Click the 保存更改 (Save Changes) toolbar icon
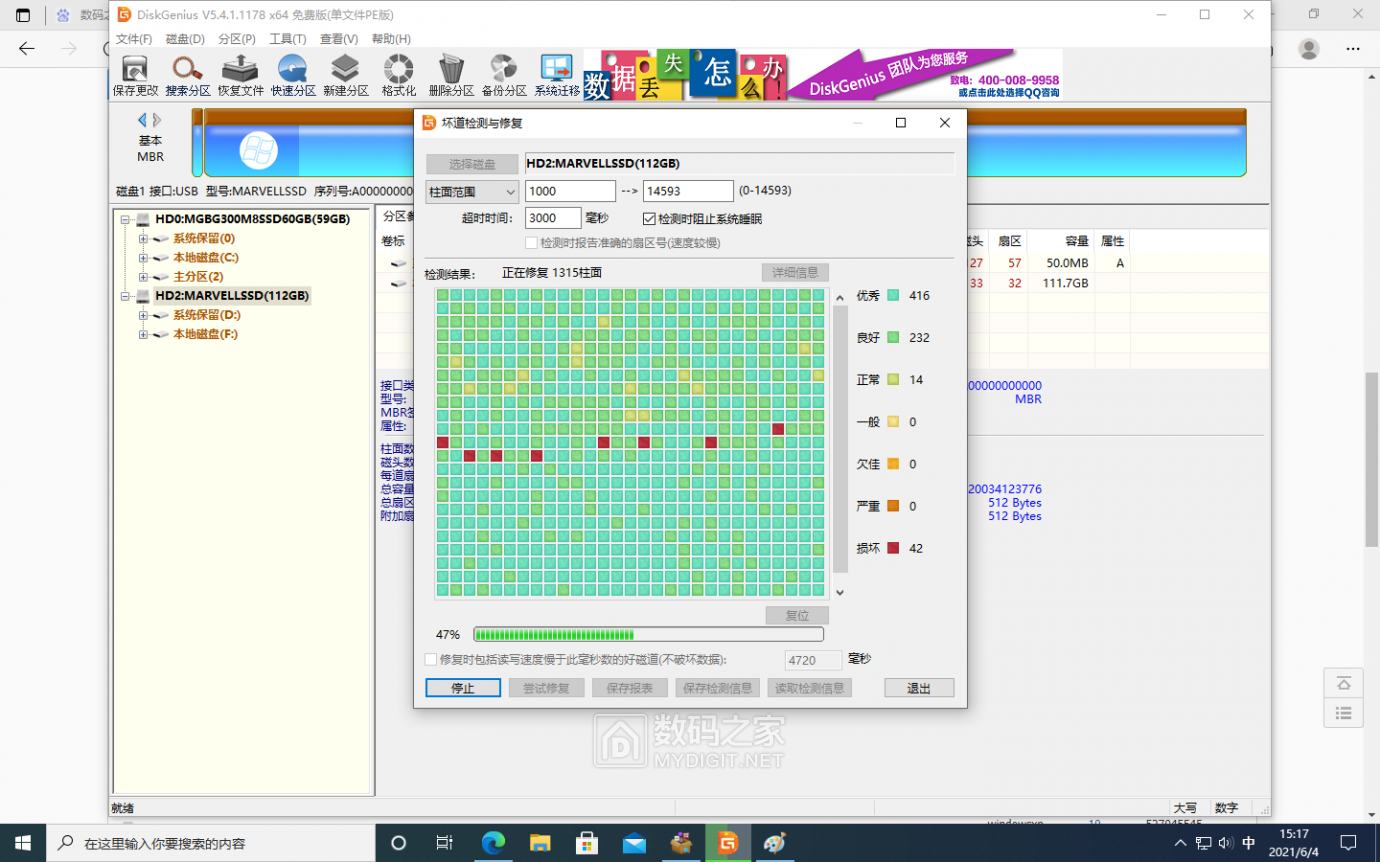 pos(135,76)
